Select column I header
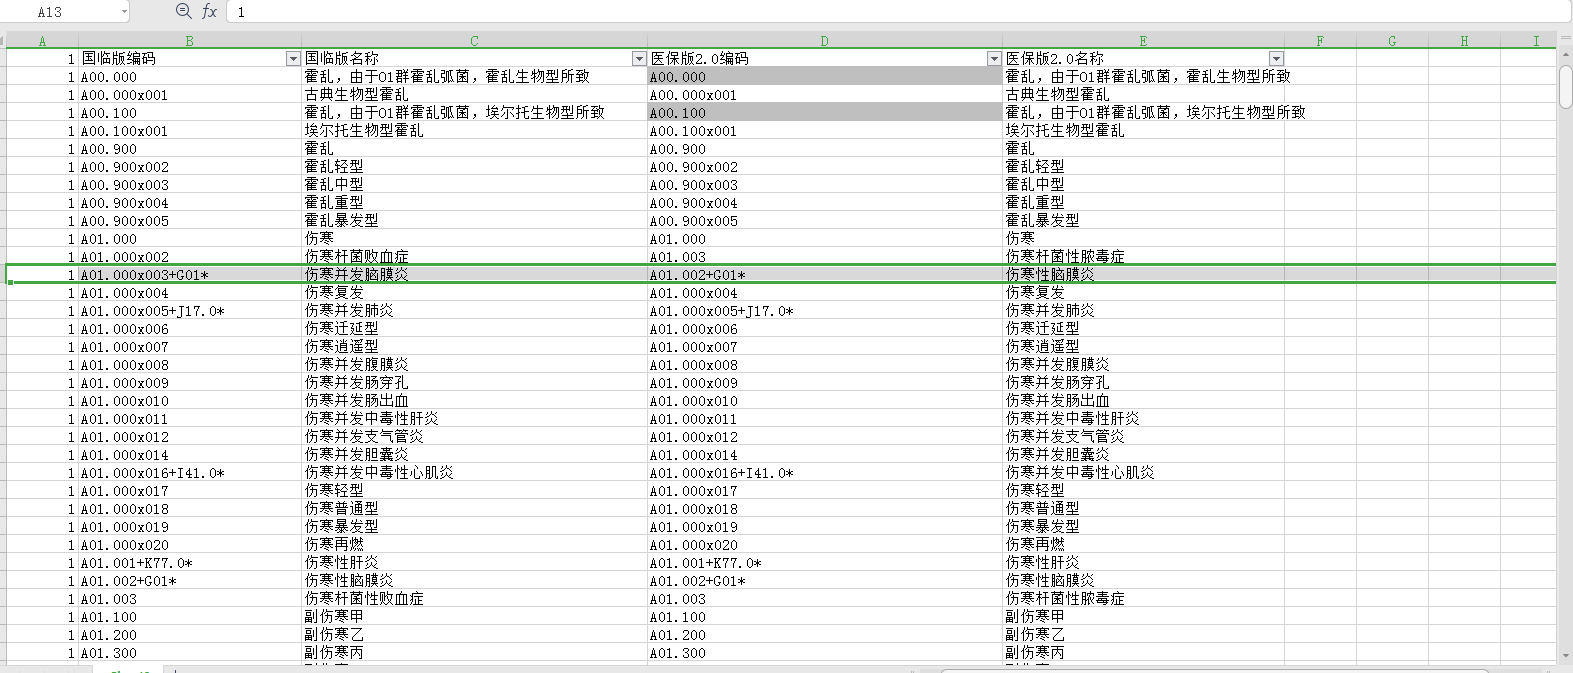Screen dimensions: 1573x673 click(1536, 41)
